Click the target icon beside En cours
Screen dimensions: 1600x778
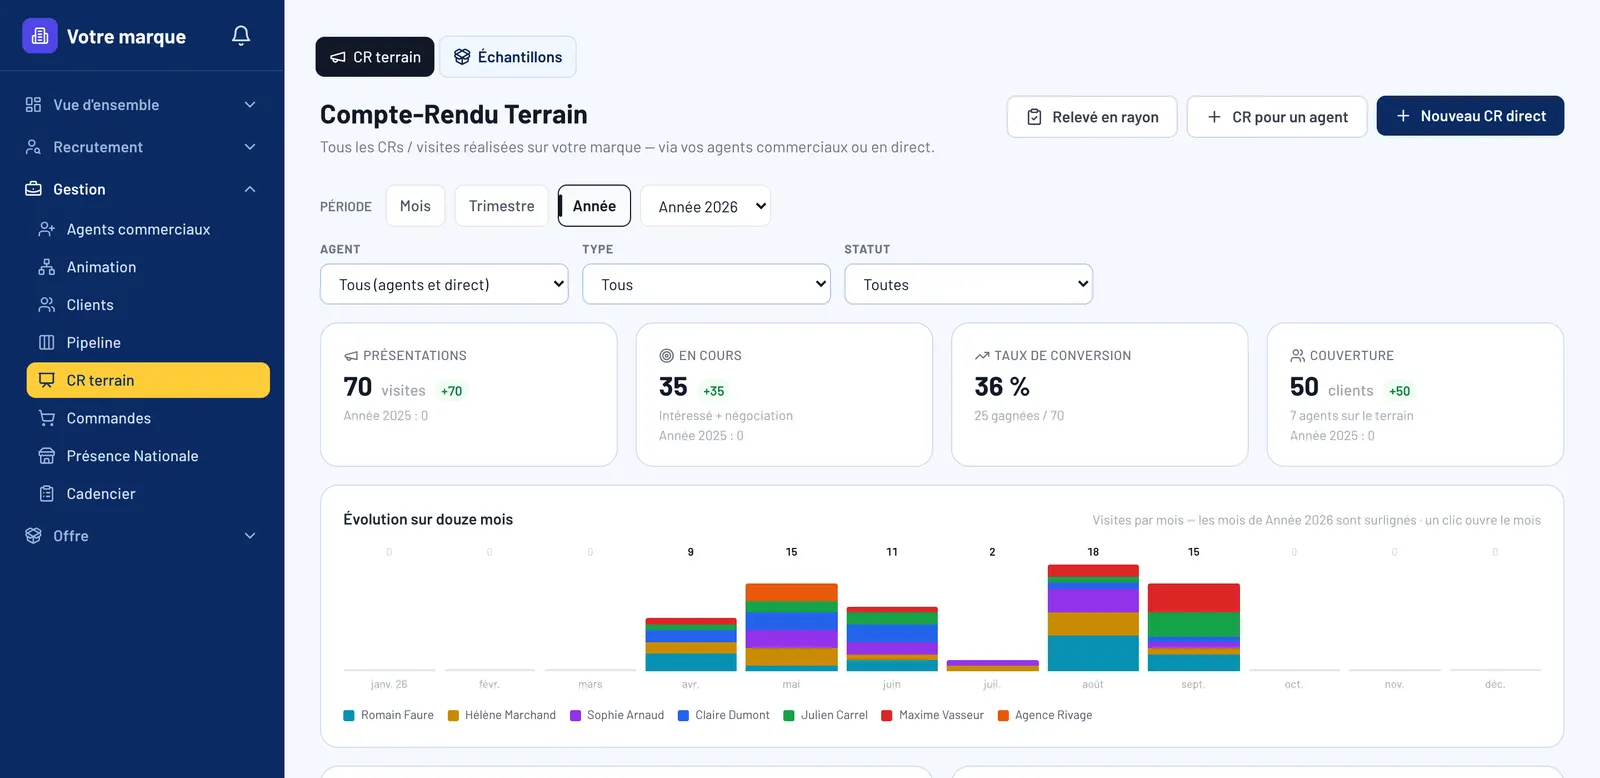pos(666,356)
